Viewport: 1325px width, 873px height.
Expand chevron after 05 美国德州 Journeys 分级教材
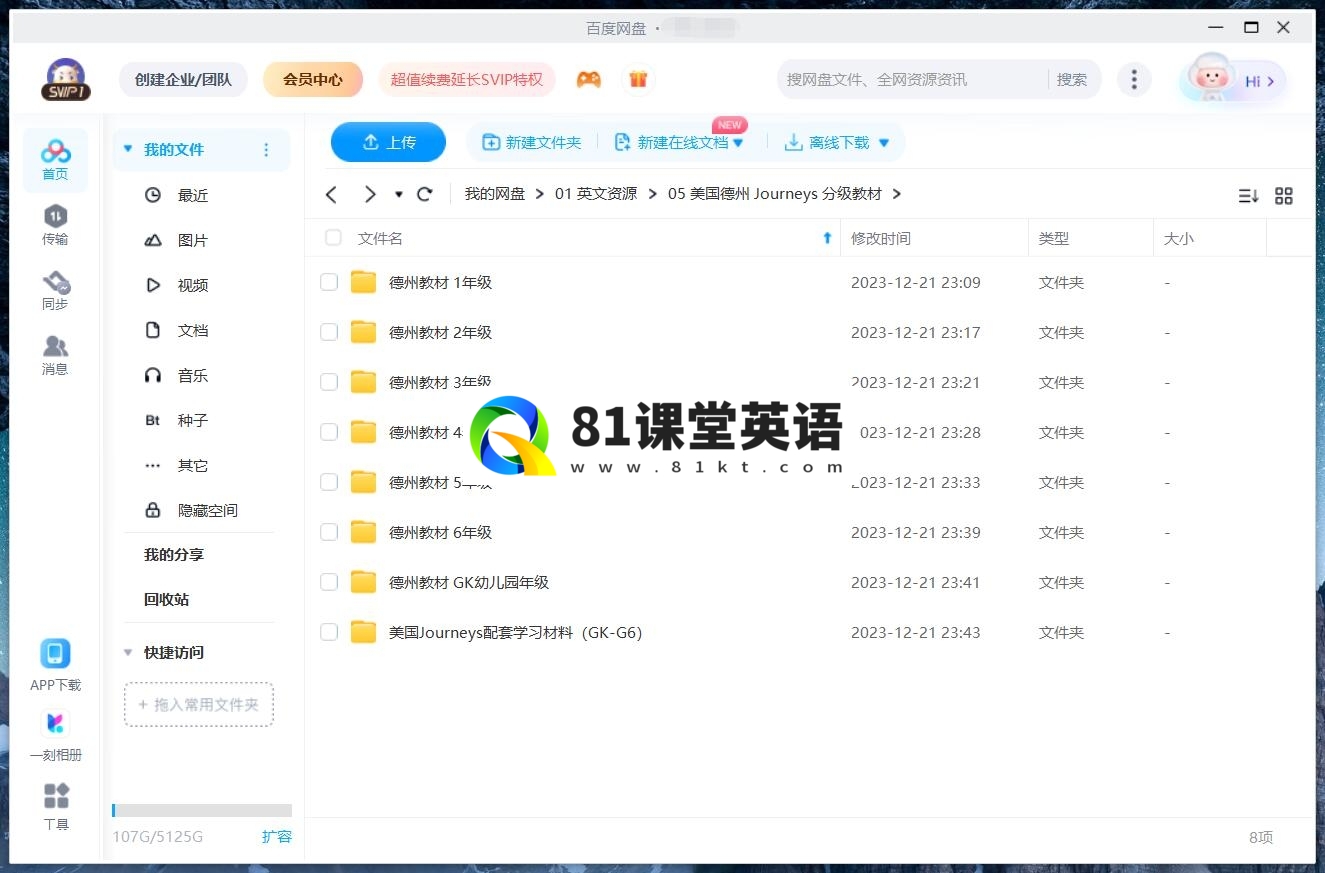click(x=896, y=194)
